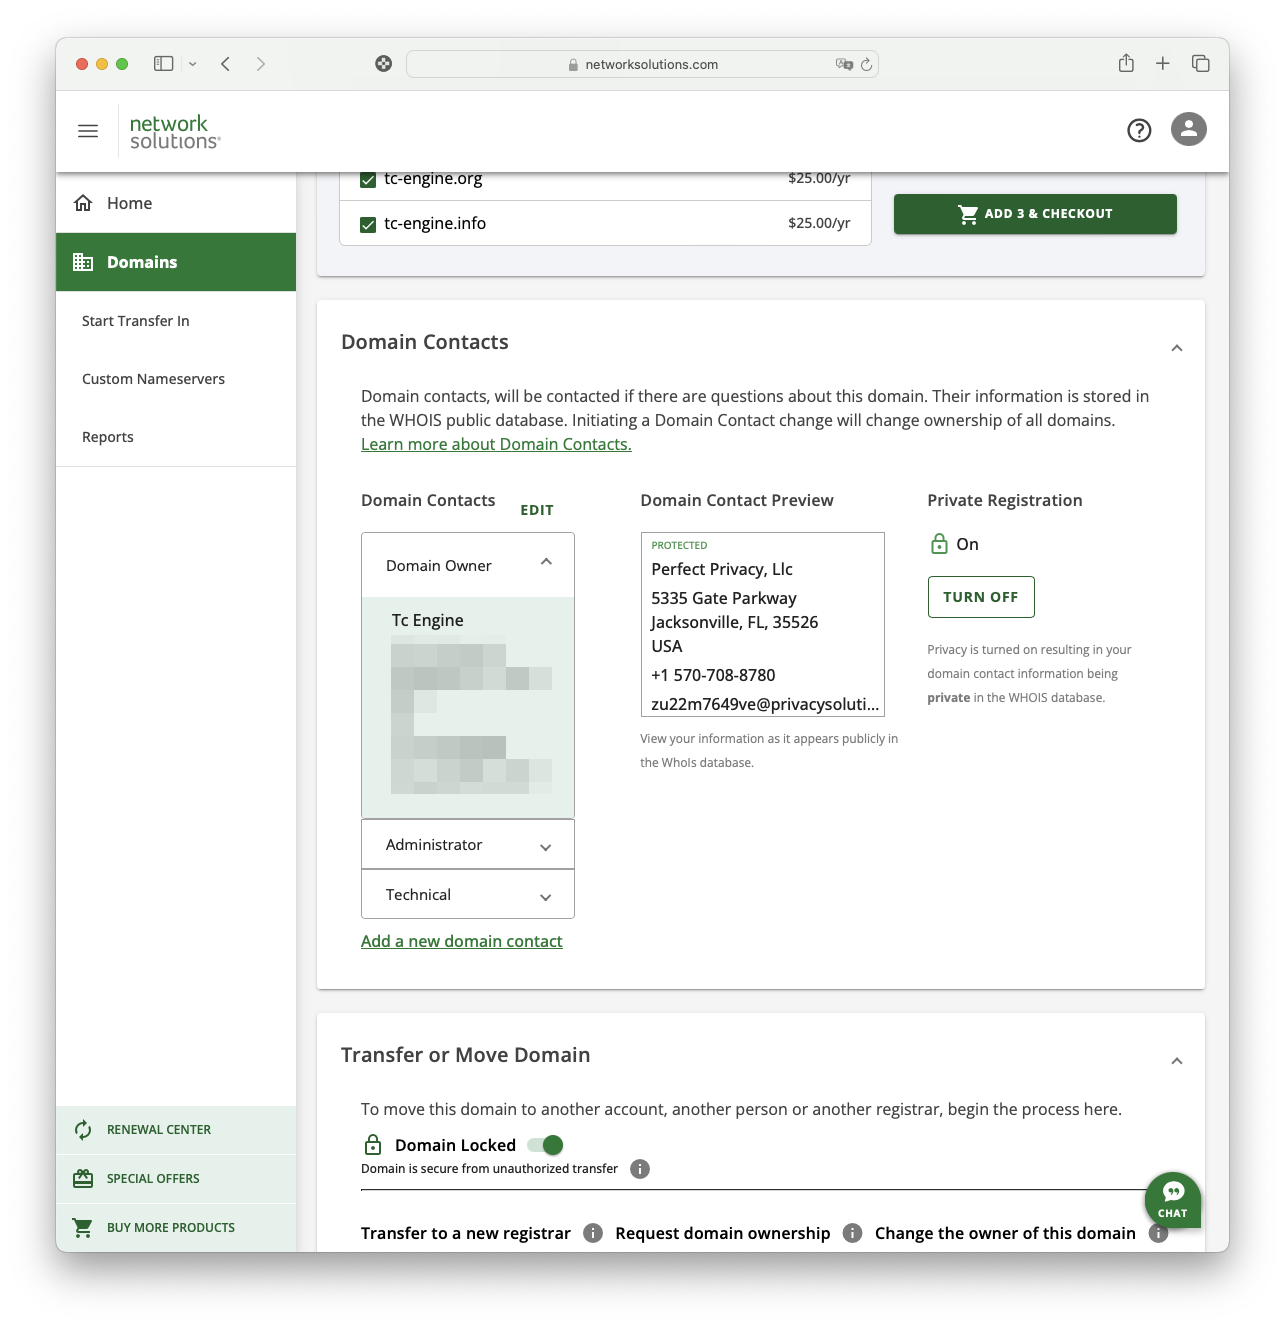The width and height of the screenshot is (1285, 1326).
Task: Click the Safari share icon
Action: coord(1126,63)
